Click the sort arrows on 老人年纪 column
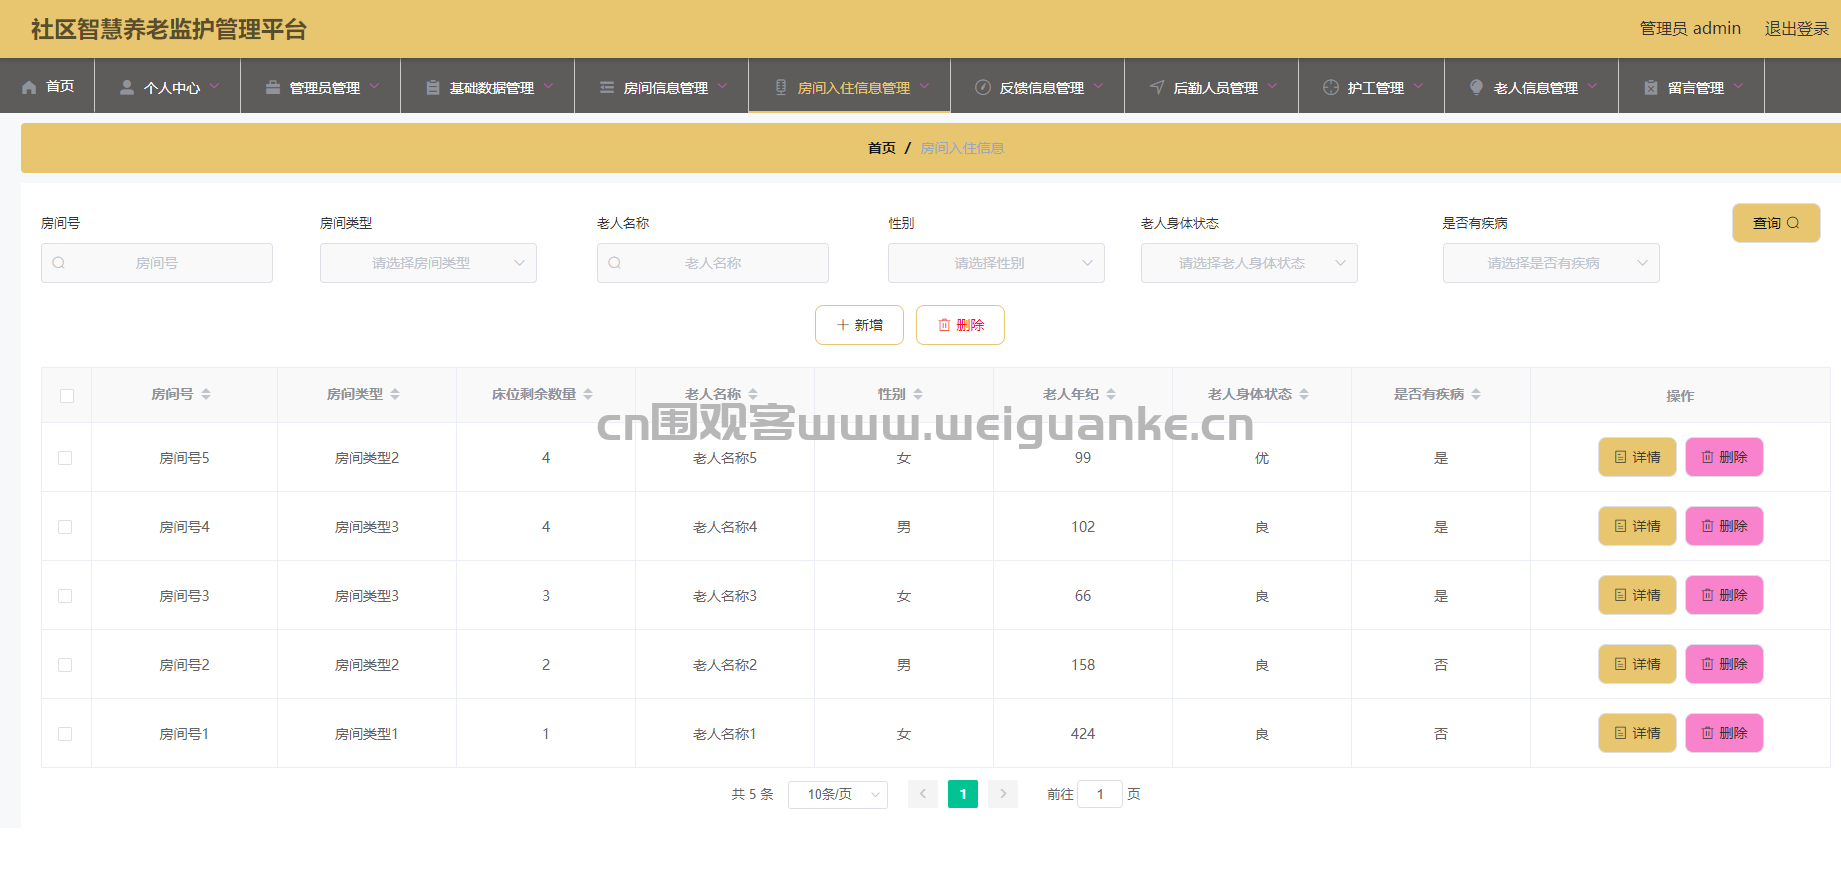This screenshot has width=1841, height=880. coord(1111,394)
